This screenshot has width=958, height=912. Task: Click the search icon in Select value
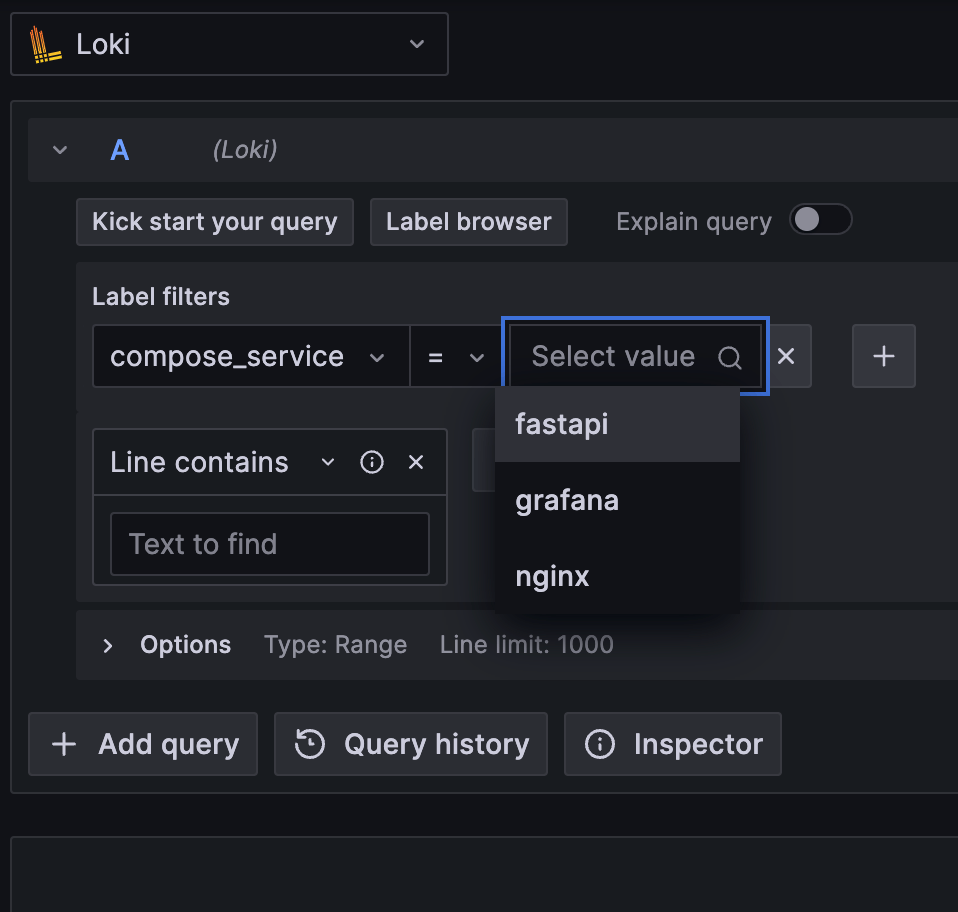(730, 357)
